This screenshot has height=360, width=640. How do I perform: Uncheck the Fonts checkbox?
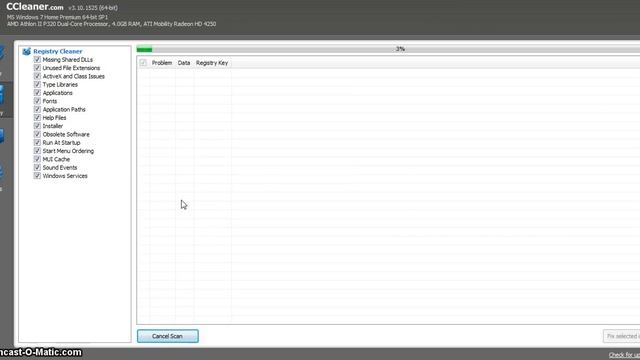pos(37,101)
